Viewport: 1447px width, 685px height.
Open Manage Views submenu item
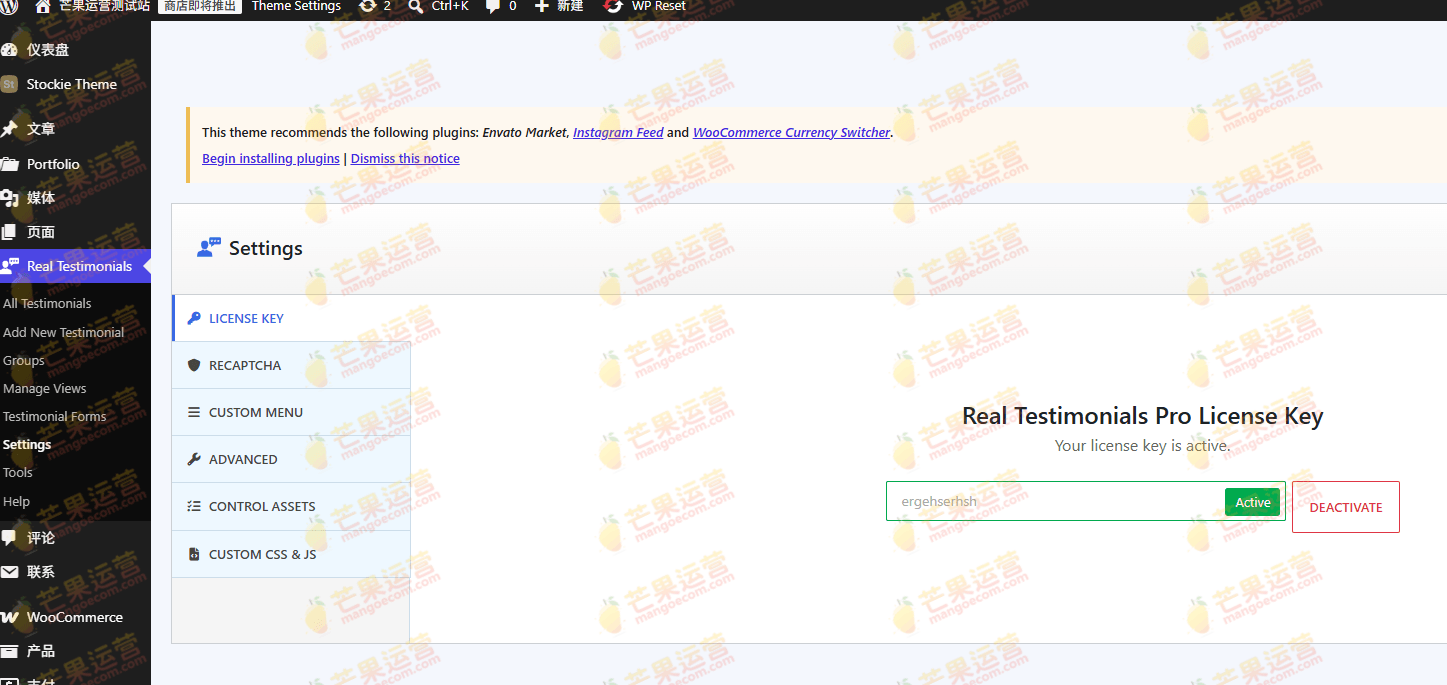point(45,388)
